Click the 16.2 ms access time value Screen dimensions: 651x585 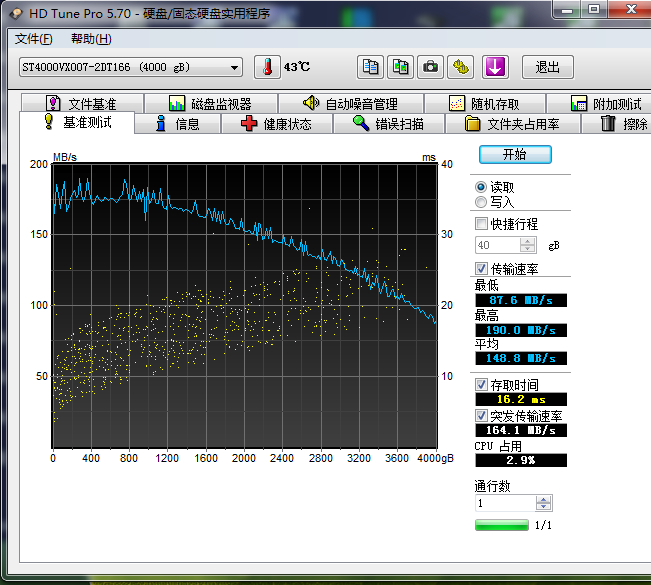pyautogui.click(x=521, y=399)
